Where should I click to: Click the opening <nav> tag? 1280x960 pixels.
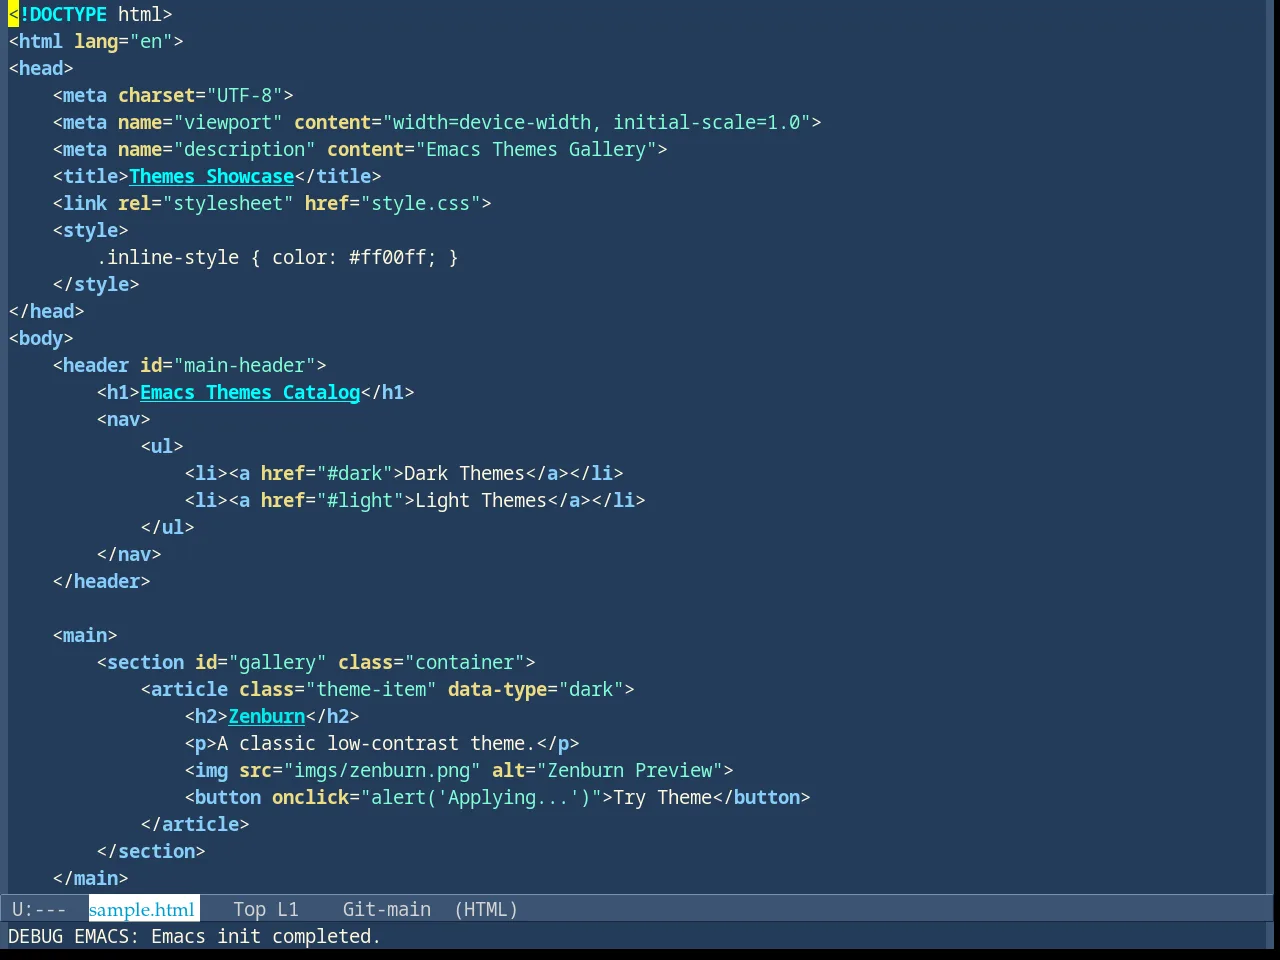[x=124, y=419]
